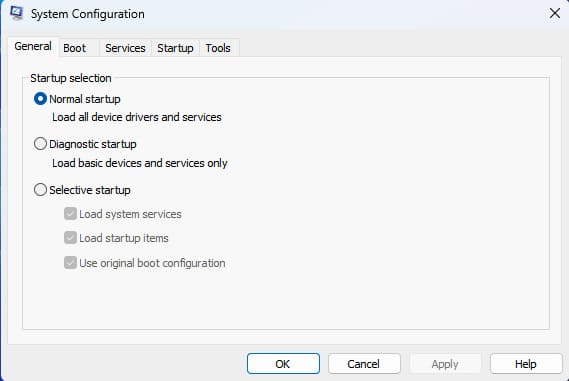Image resolution: width=569 pixels, height=381 pixels.
Task: Select the General tab
Action: click(x=33, y=46)
